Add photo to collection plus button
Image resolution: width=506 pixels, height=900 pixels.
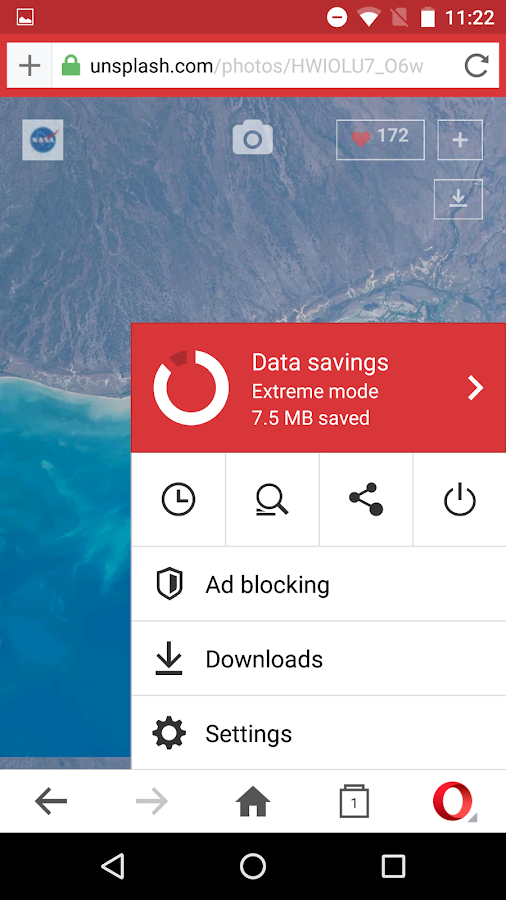[x=460, y=139]
